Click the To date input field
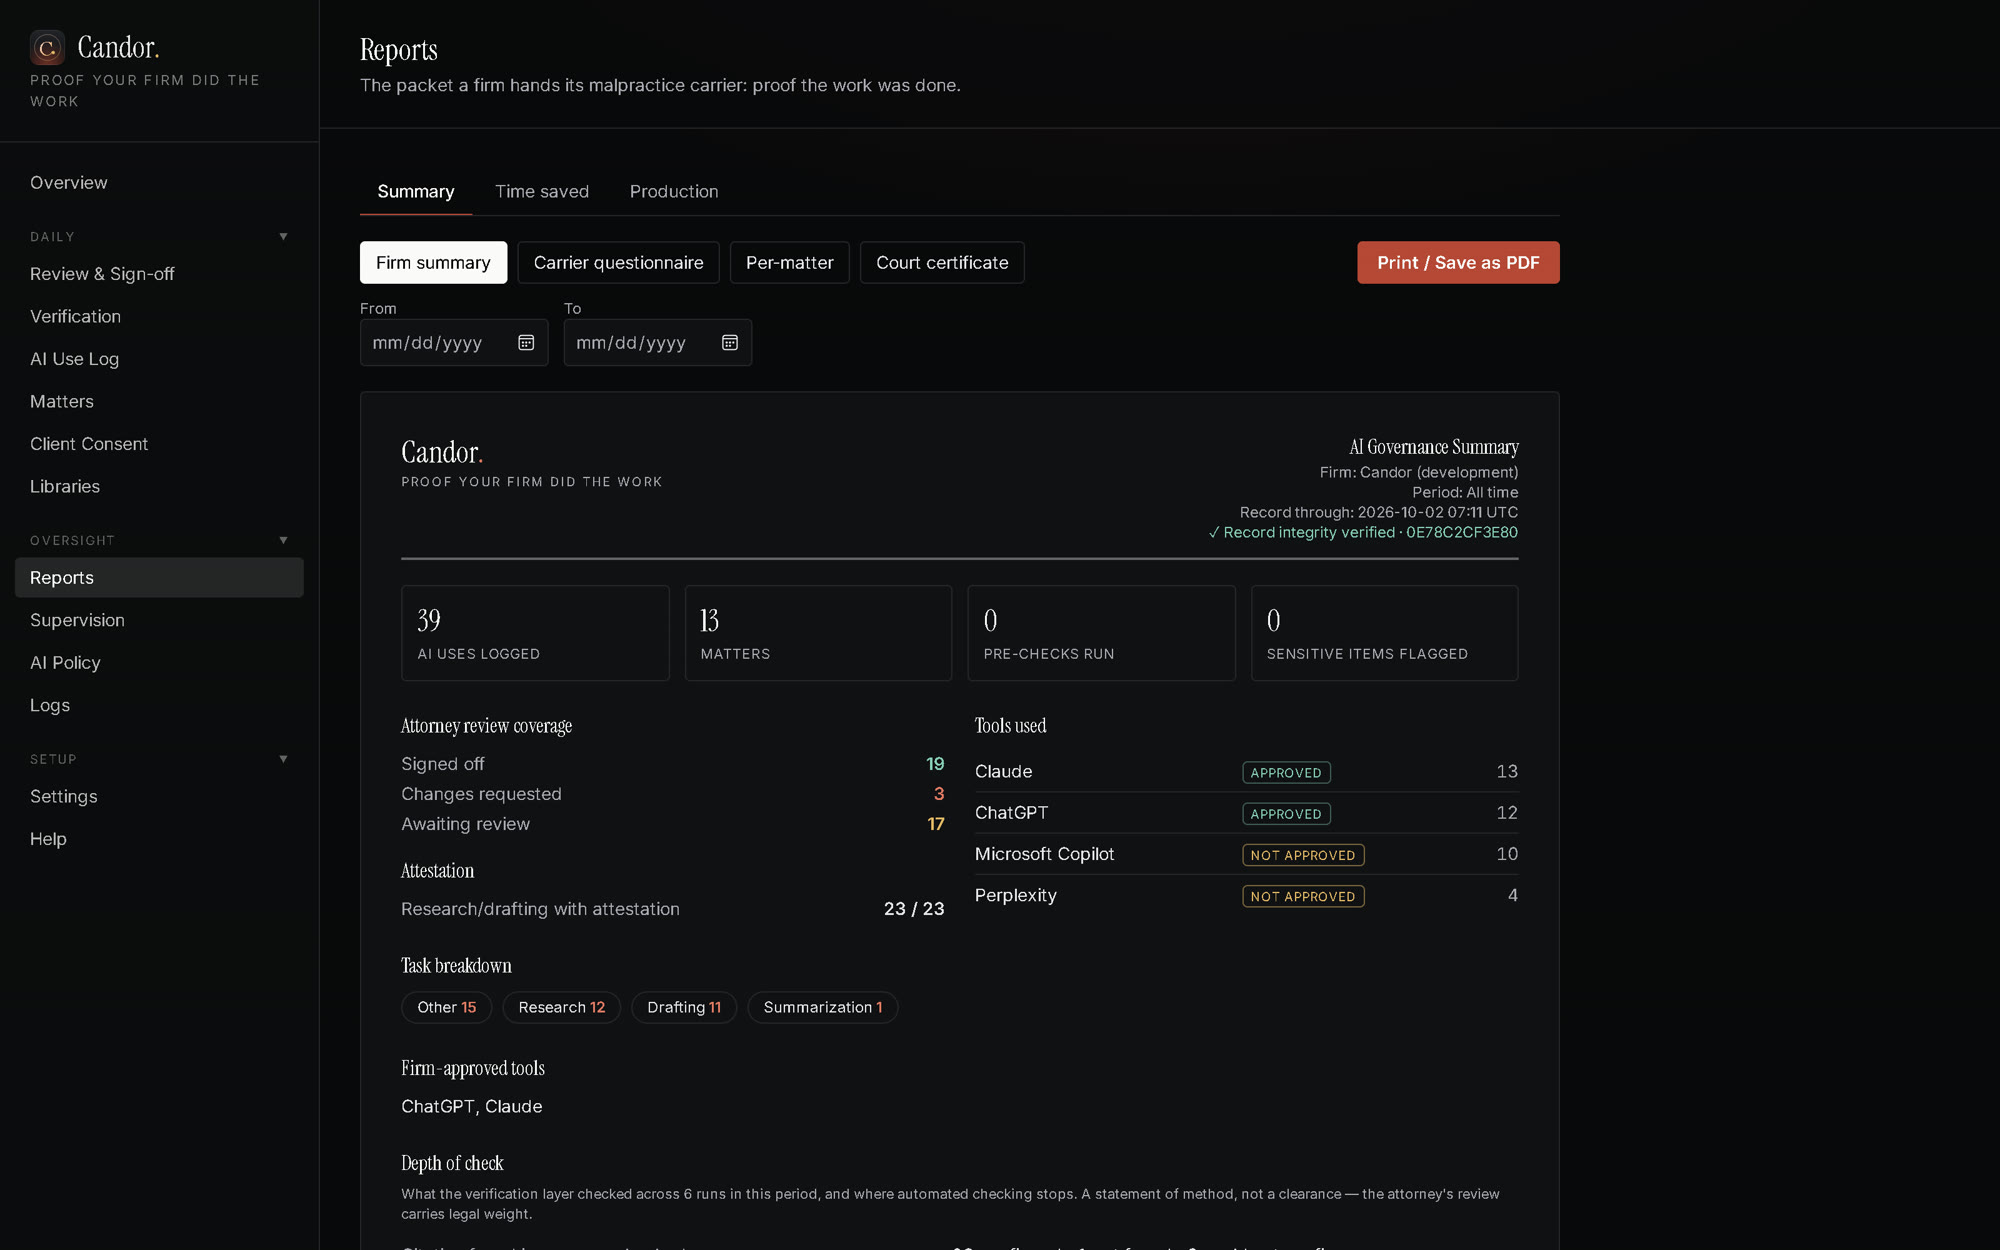2000x1250 pixels. point(657,343)
